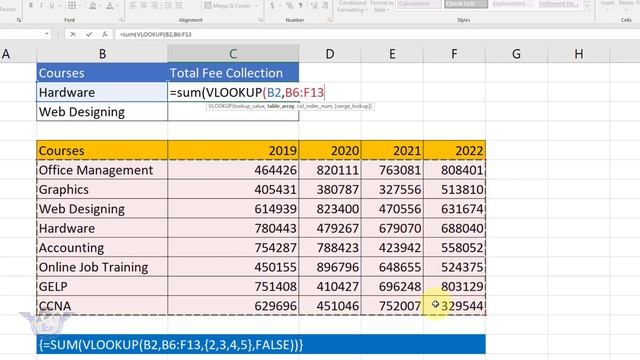Select the 'Total Fee Collection' header cell
Viewport: 640px width, 360px height.
[233, 73]
